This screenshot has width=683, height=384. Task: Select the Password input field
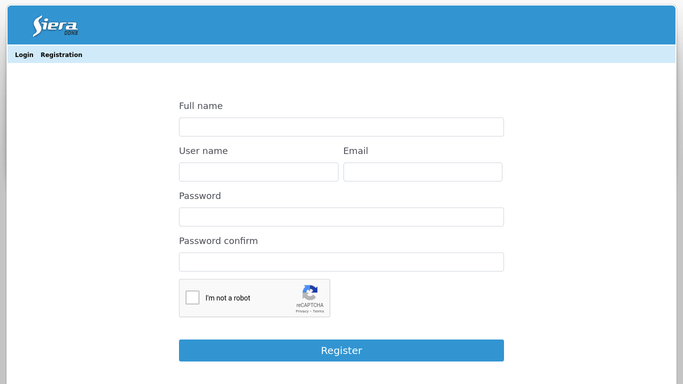point(342,217)
